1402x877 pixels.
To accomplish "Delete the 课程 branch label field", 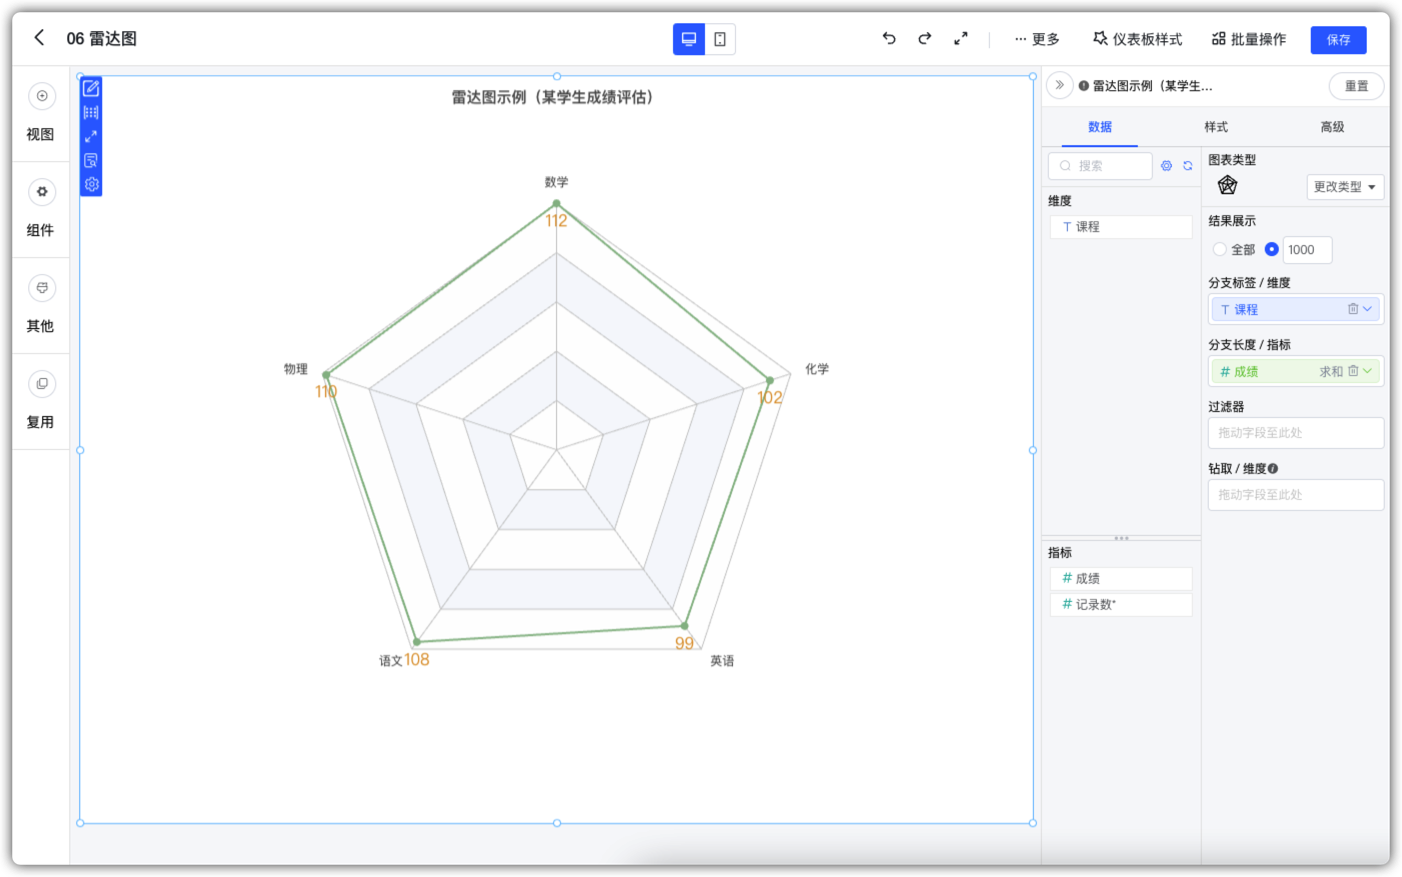I will point(1352,309).
